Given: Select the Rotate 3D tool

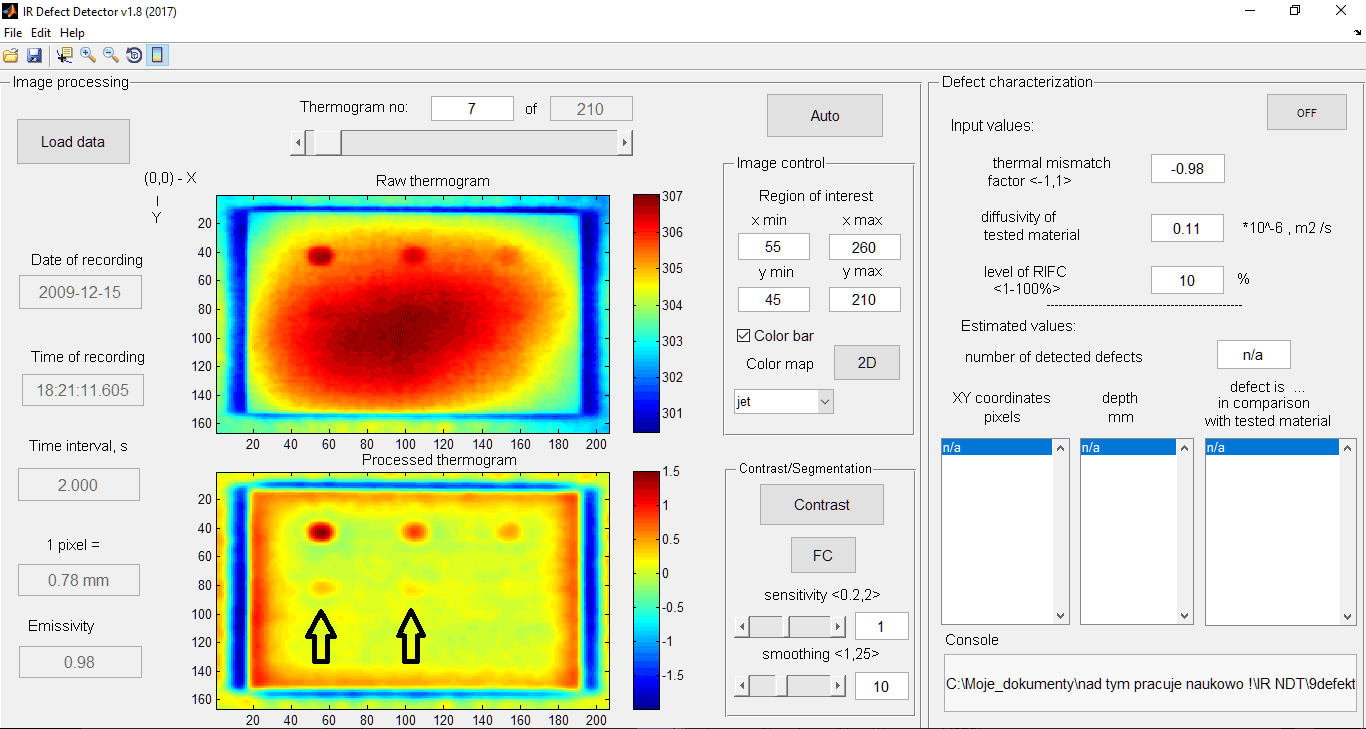Looking at the screenshot, I should (134, 55).
